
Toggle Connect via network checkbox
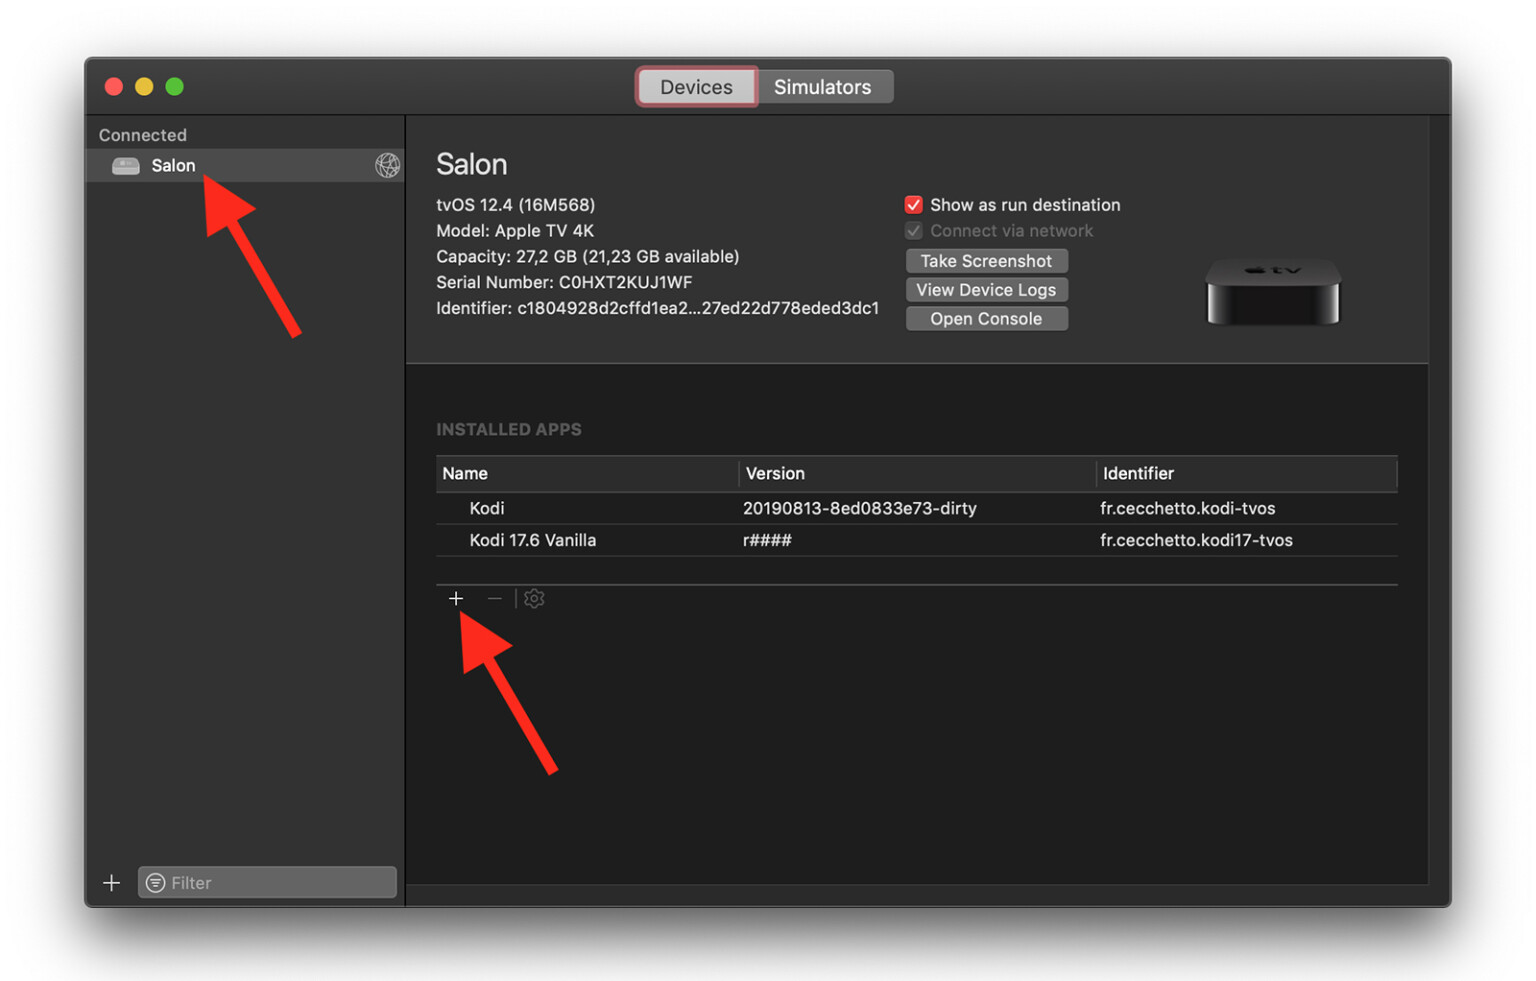[913, 231]
